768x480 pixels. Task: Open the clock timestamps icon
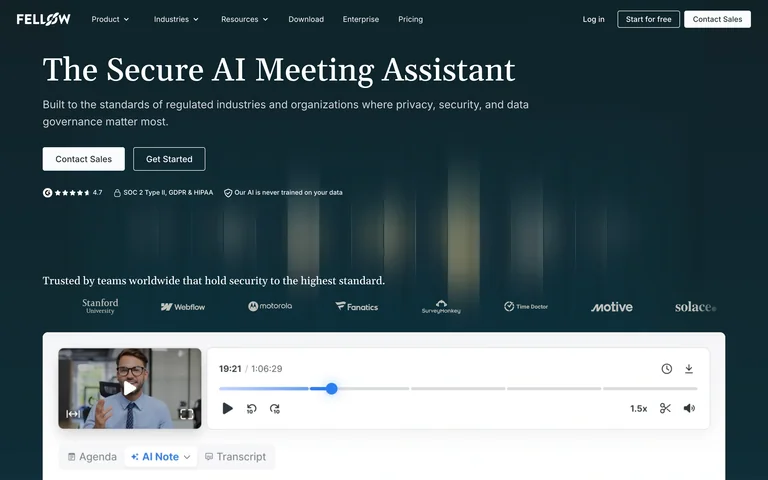667,369
